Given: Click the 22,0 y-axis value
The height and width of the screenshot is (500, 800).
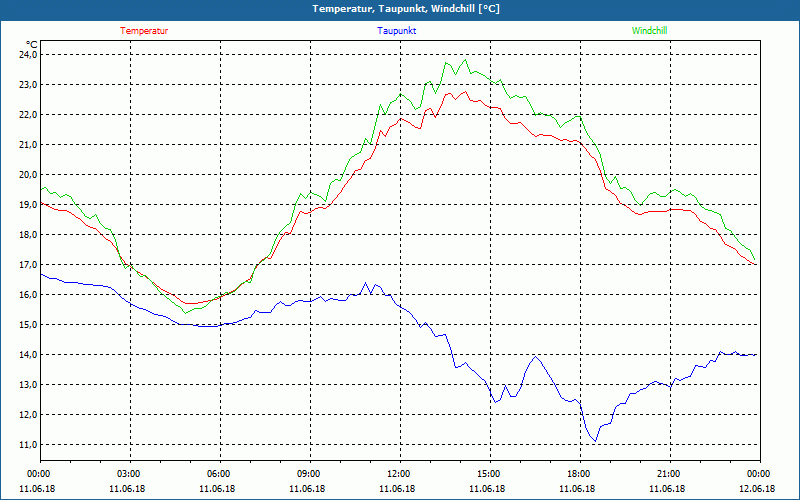Looking at the screenshot, I should 29,115.
